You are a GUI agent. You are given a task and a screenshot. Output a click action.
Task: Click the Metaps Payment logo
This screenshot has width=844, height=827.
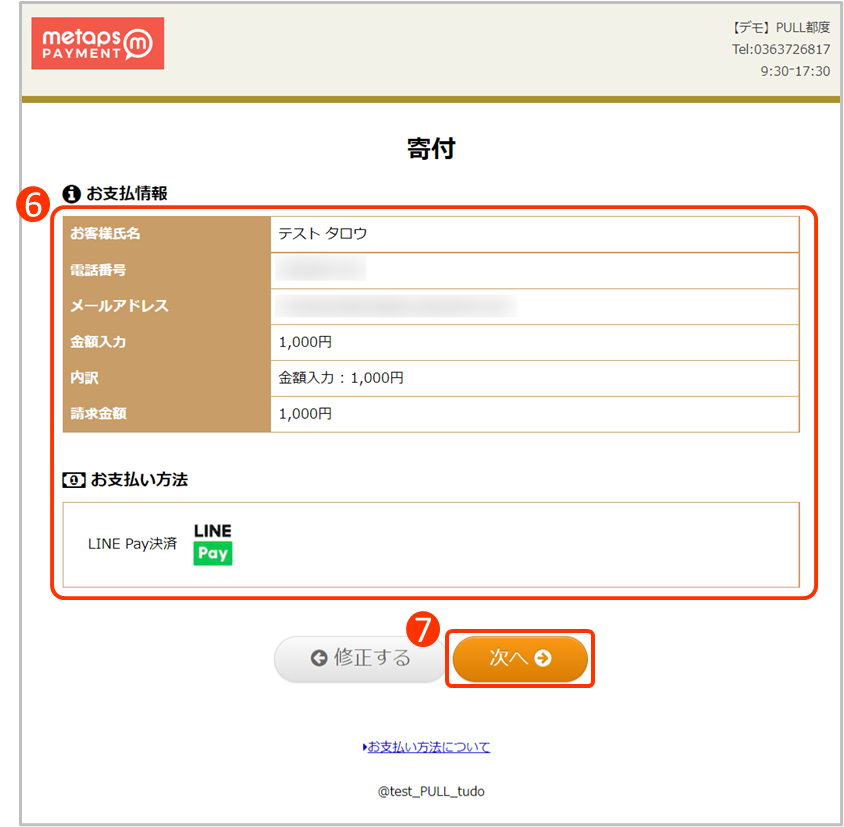click(x=97, y=43)
